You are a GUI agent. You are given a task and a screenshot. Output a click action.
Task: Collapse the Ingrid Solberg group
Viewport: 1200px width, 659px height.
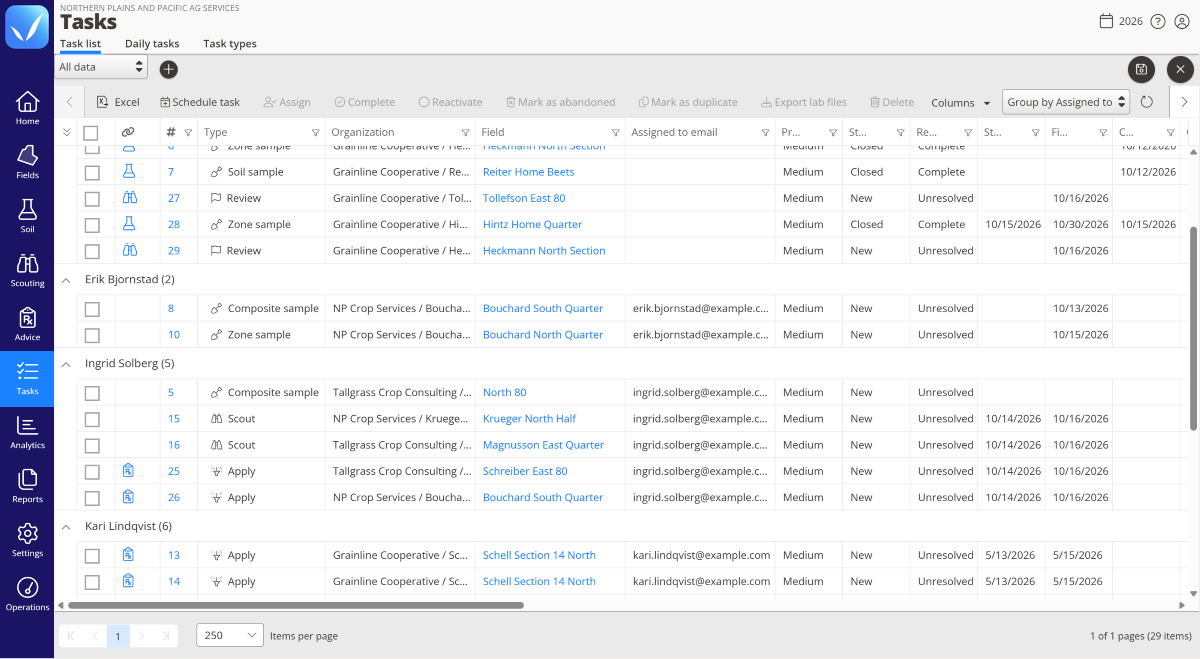click(x=67, y=363)
